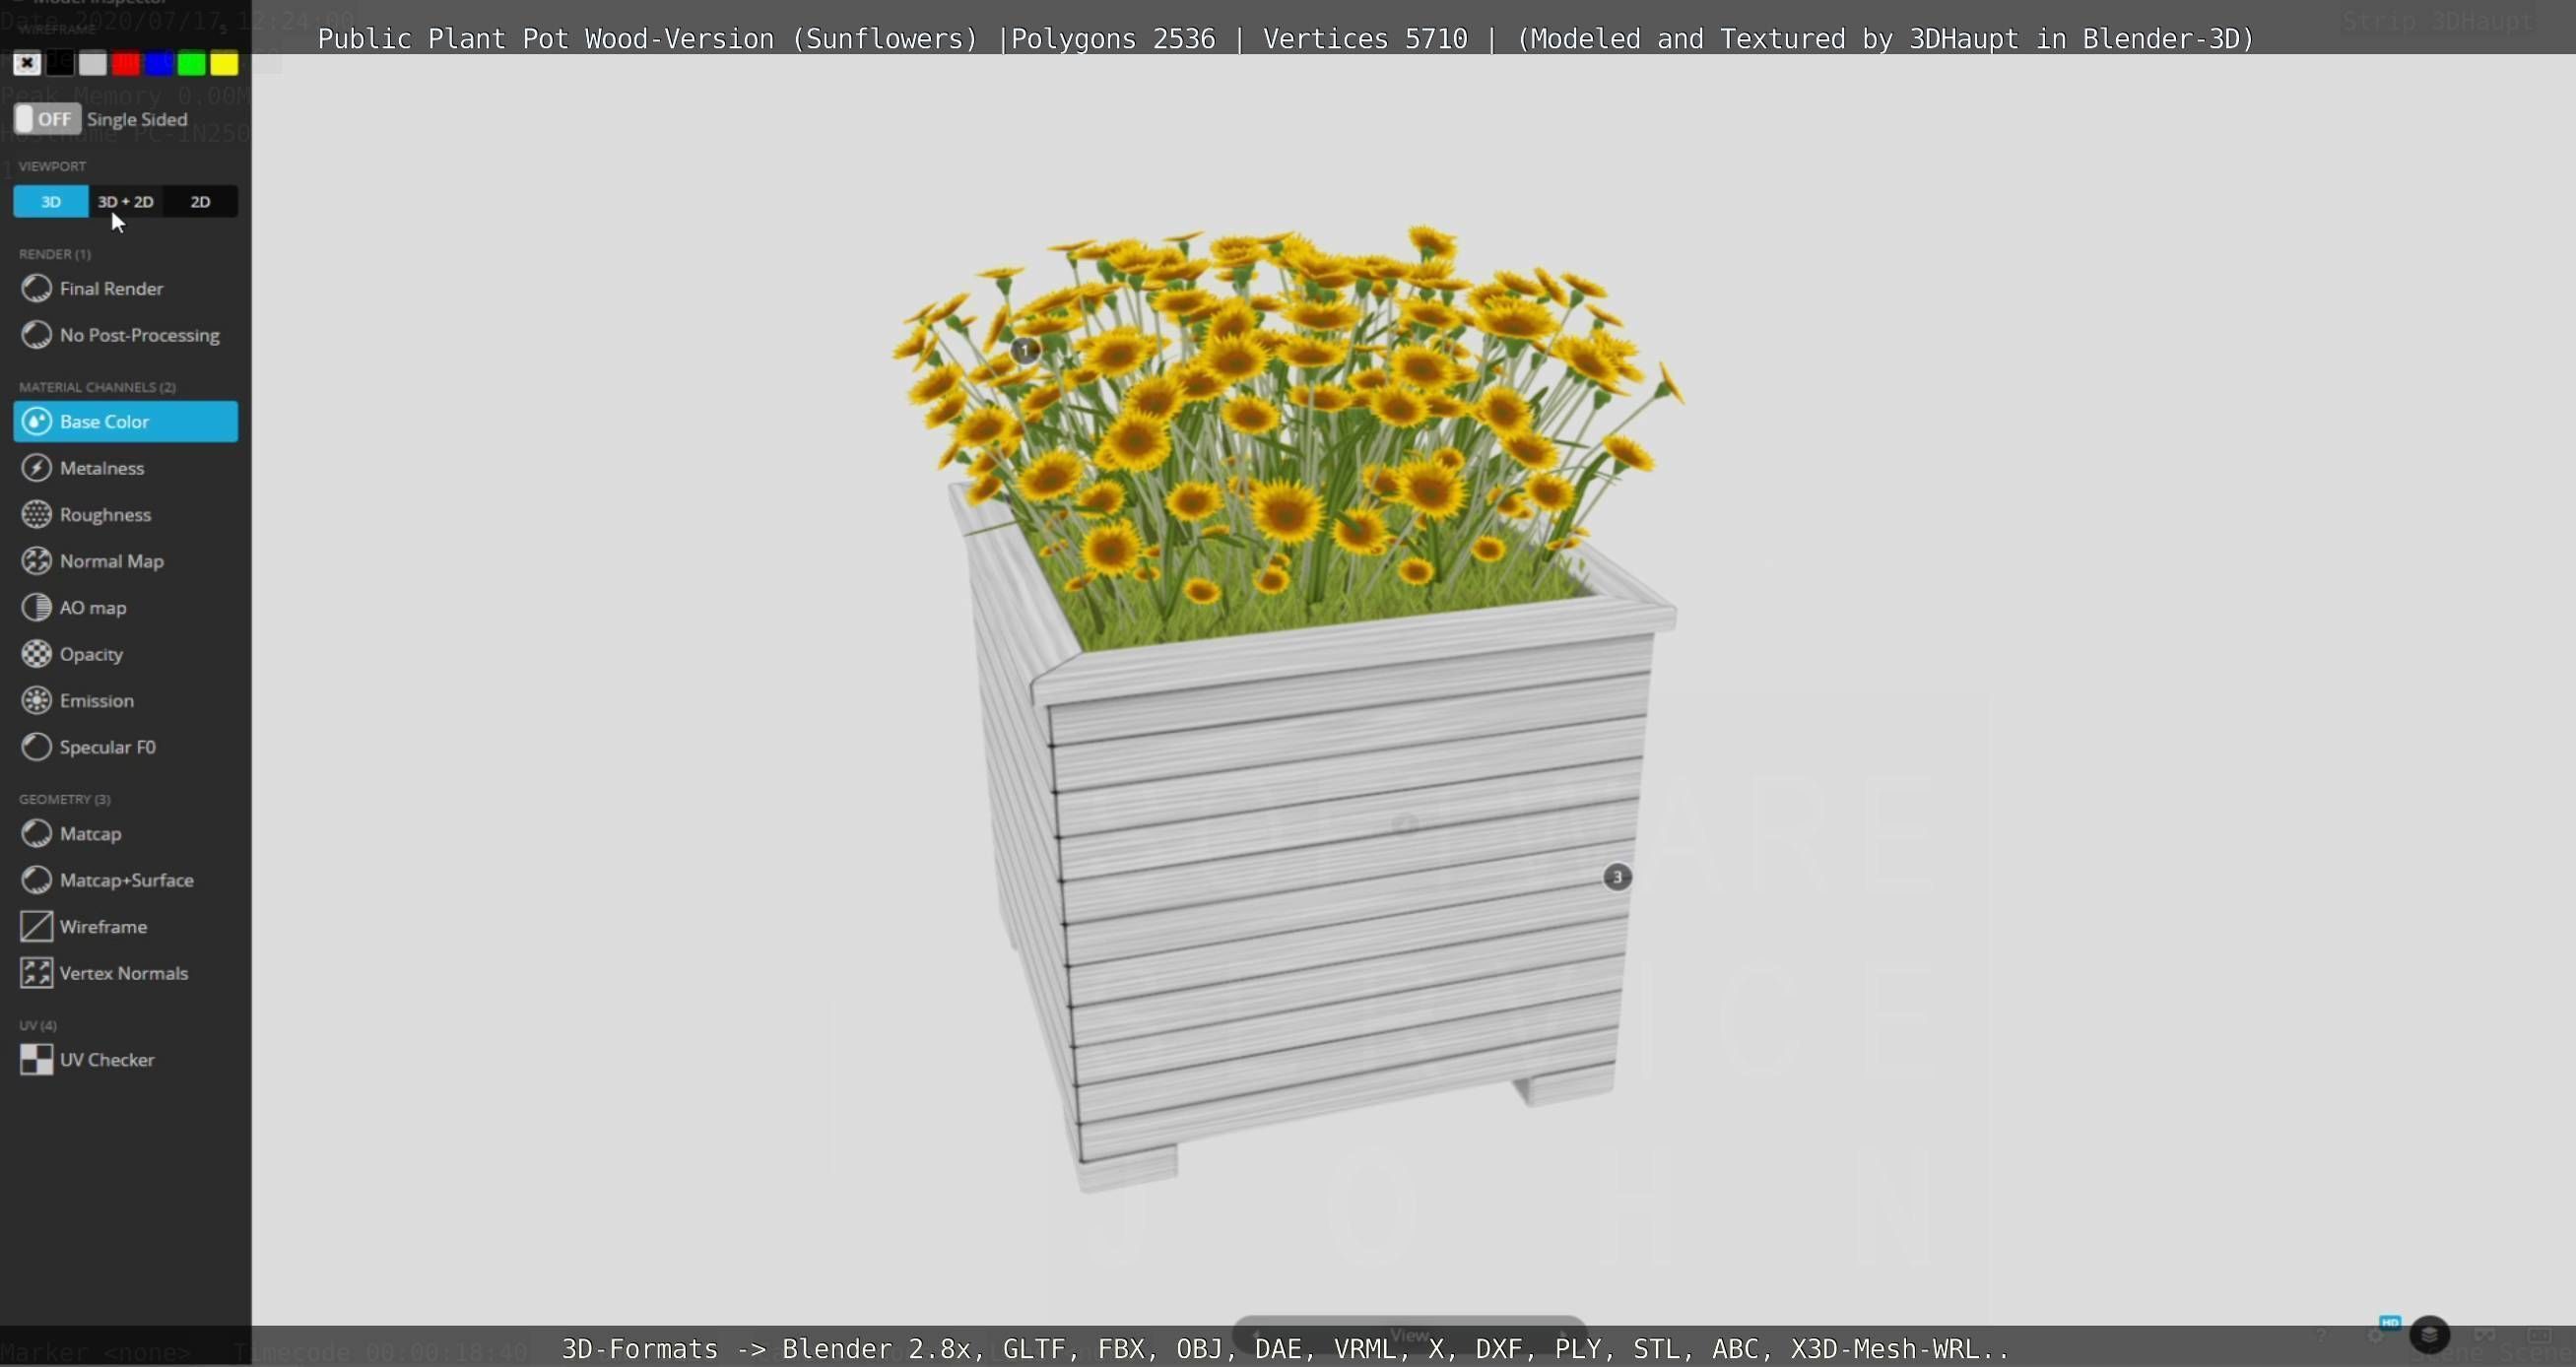Click the View in VR goggles icon
The width and height of the screenshot is (2576, 1367).
(2485, 1335)
